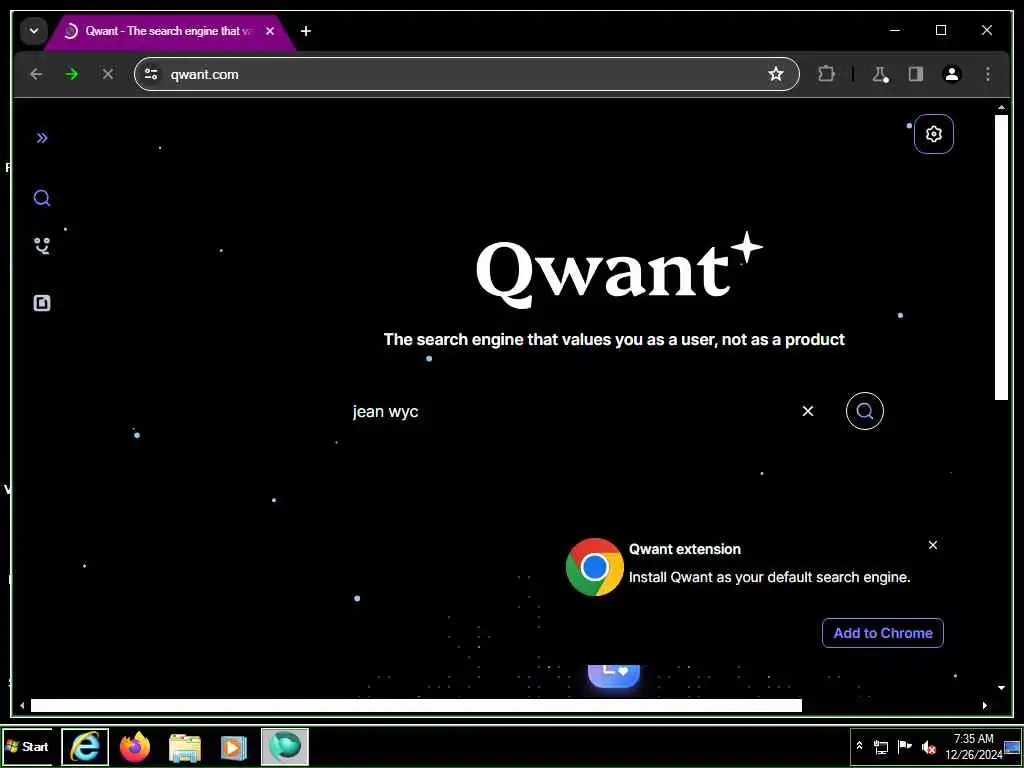Open Qwant settings gear
Viewport: 1024px width, 768px height.
934,134
